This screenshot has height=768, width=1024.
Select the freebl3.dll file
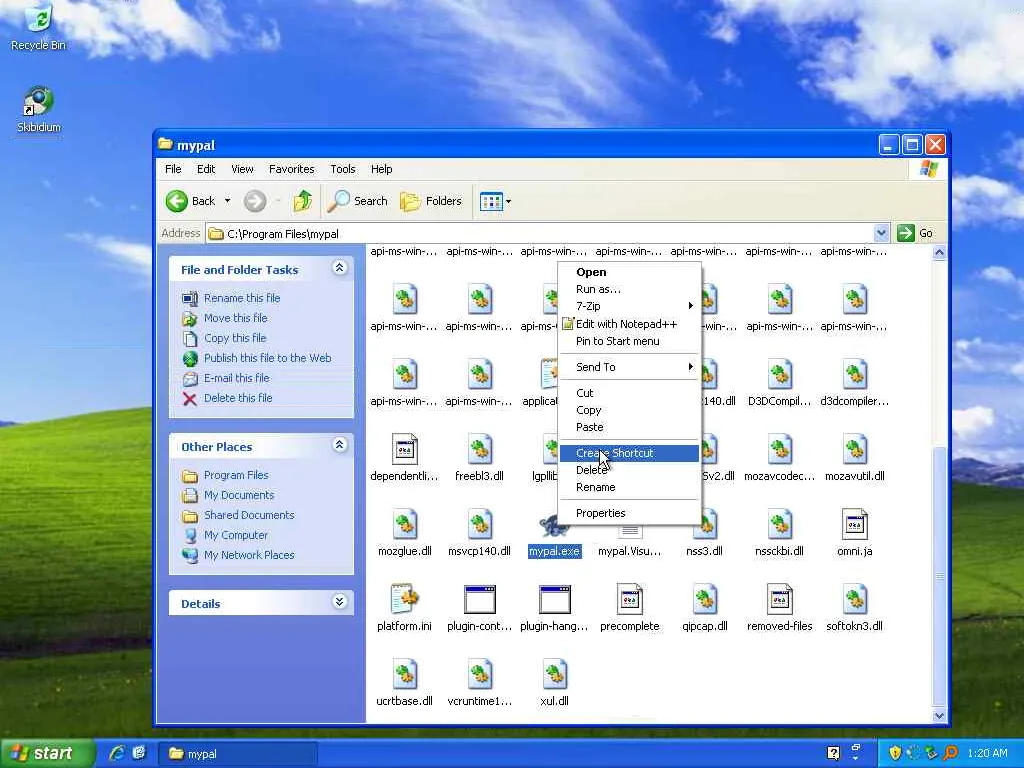[479, 458]
